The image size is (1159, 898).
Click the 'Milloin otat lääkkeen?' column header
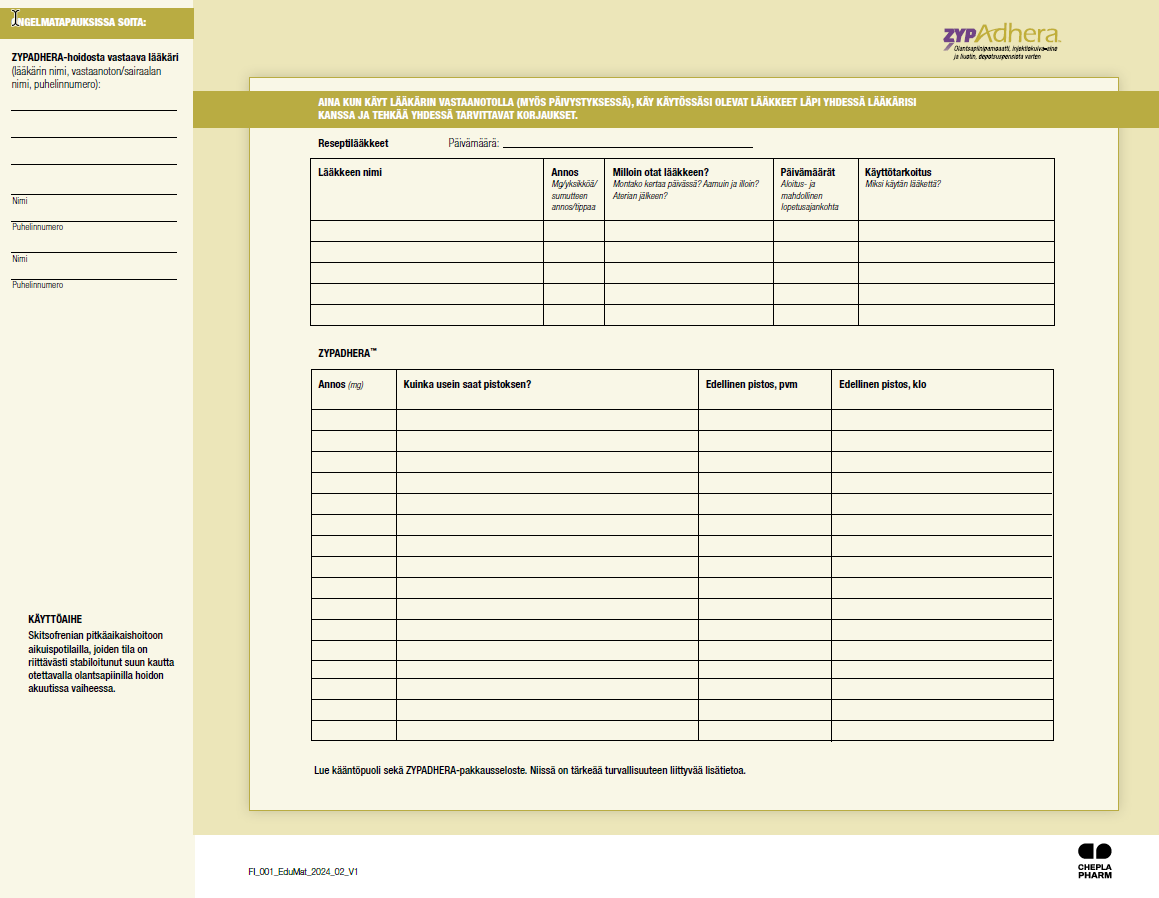661,172
